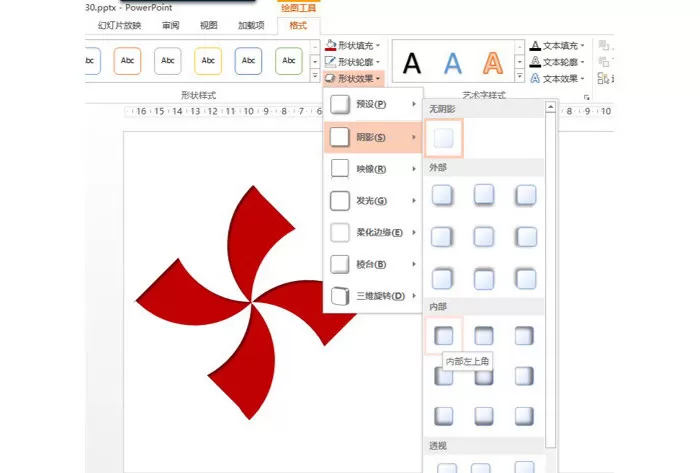This screenshot has width=700, height=473.
Task: Open the 审阅 ribbon tab
Action: tap(171, 25)
